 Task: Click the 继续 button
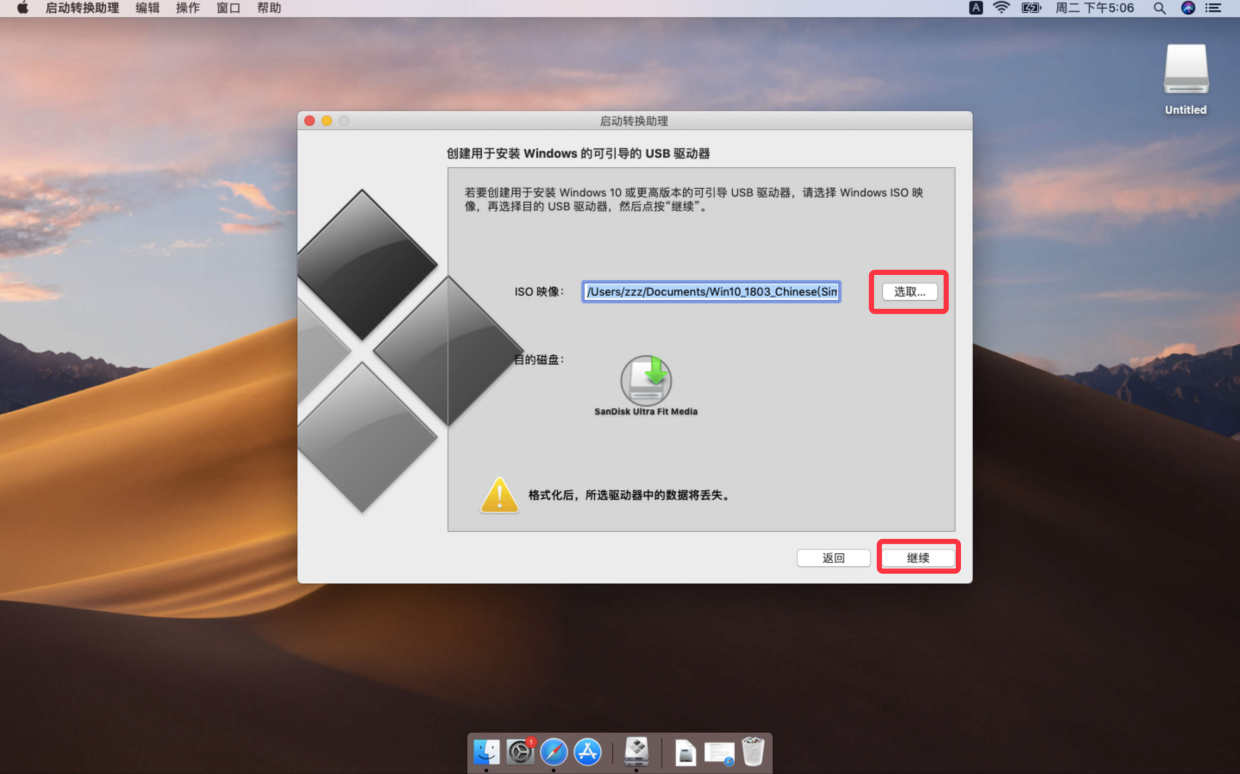click(918, 558)
